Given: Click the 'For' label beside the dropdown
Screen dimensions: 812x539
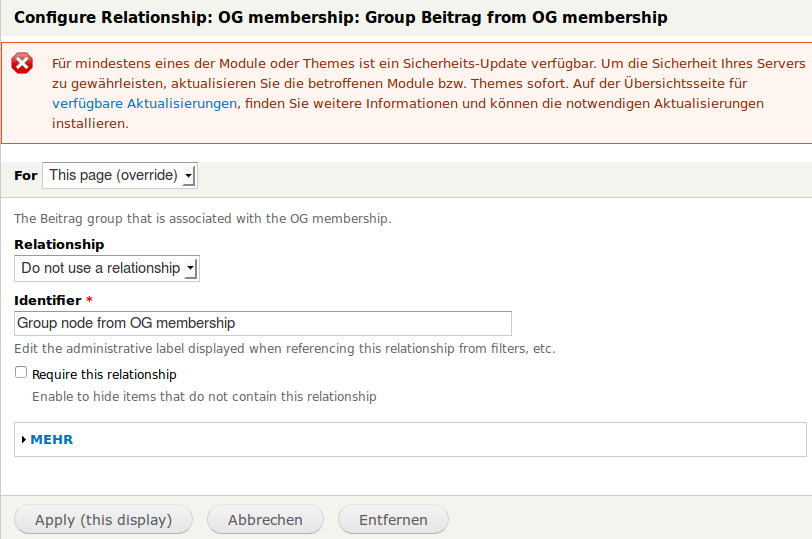Looking at the screenshot, I should 26,176.
